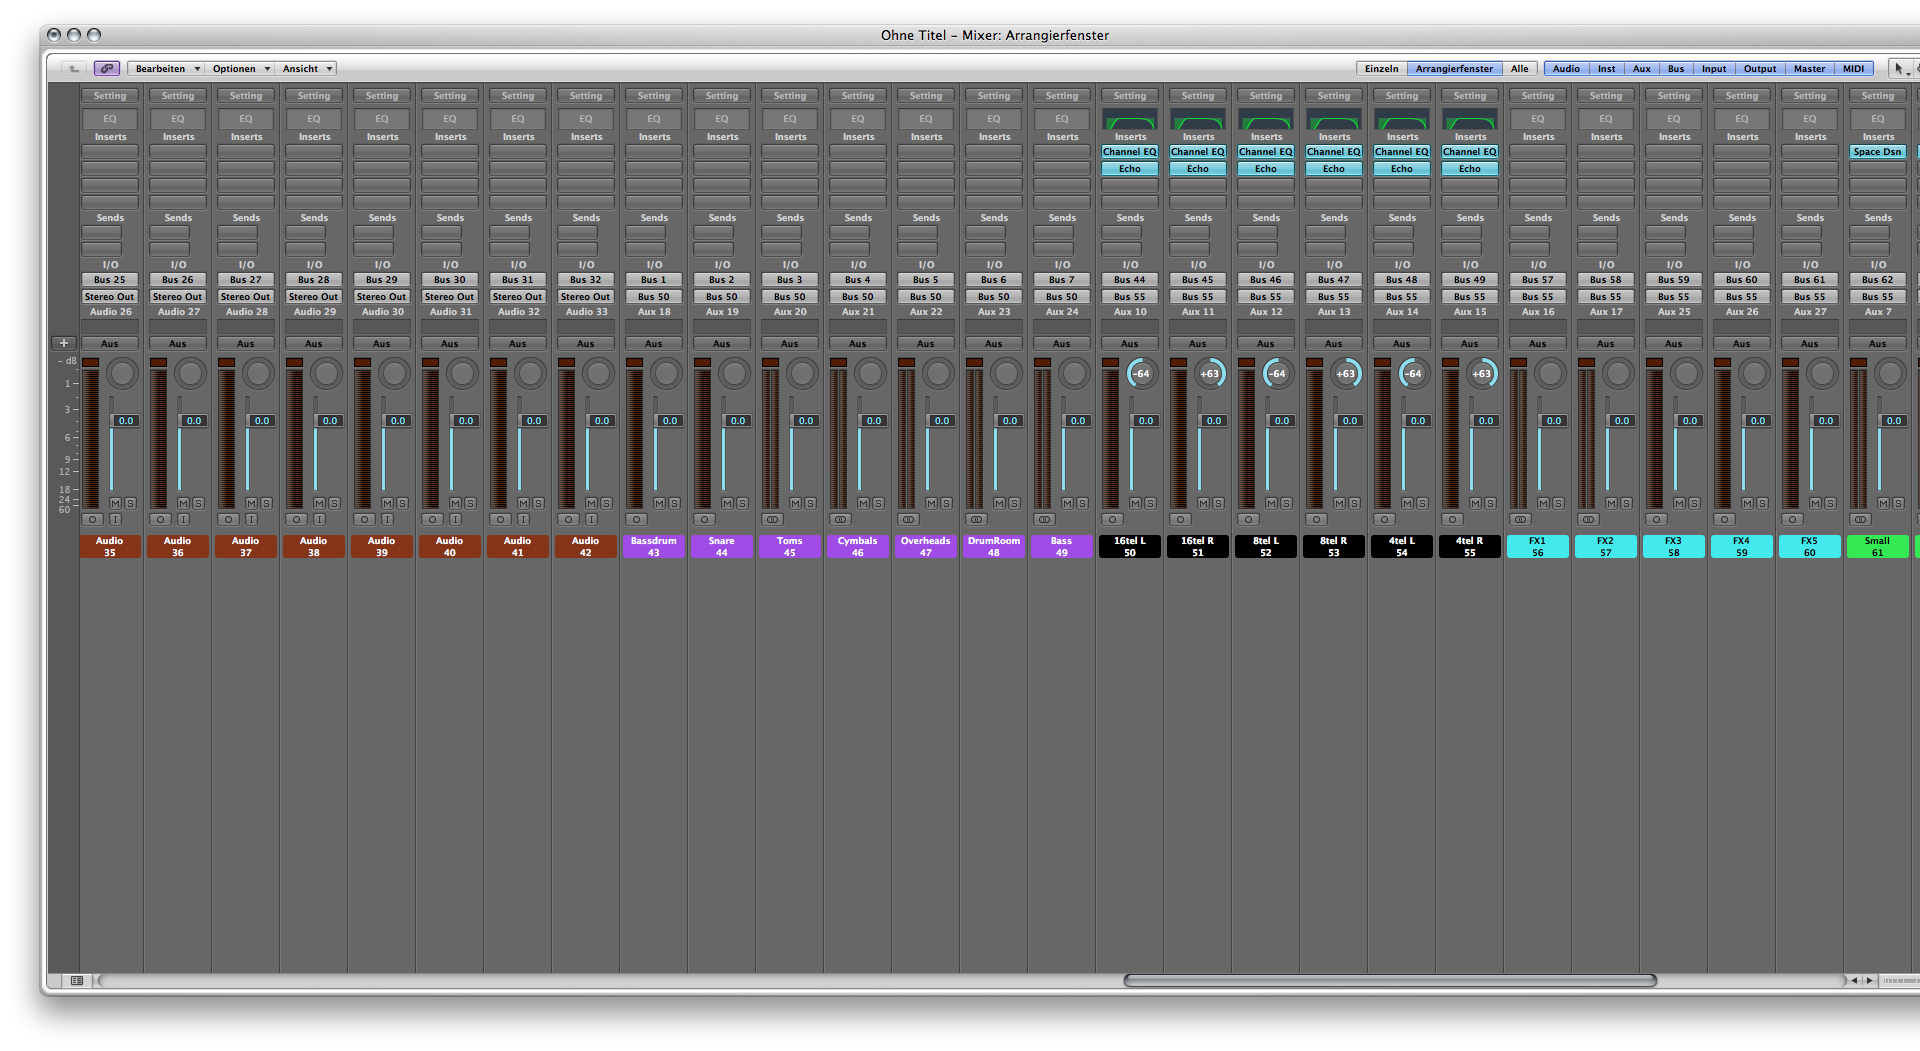Mute the Audio 38 channel

point(319,503)
